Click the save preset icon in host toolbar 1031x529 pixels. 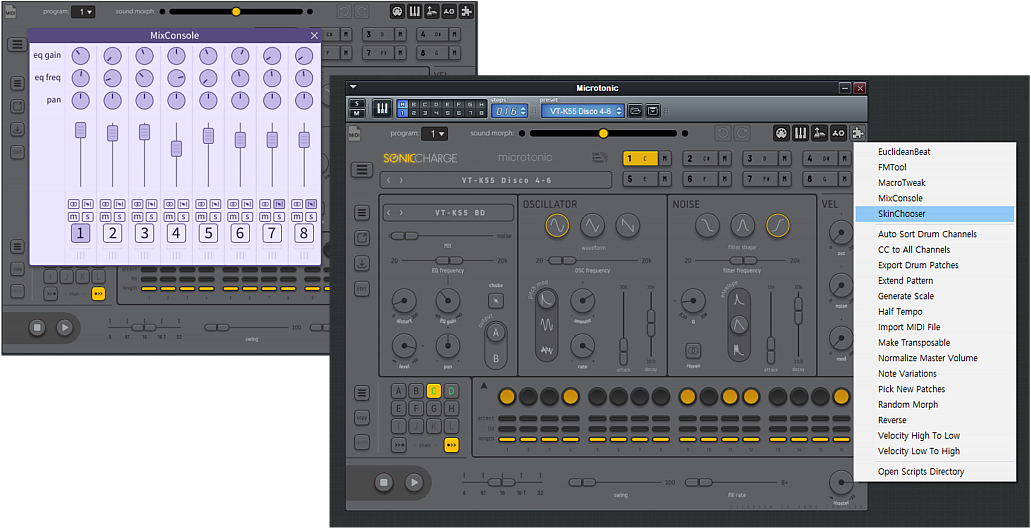coord(652,111)
